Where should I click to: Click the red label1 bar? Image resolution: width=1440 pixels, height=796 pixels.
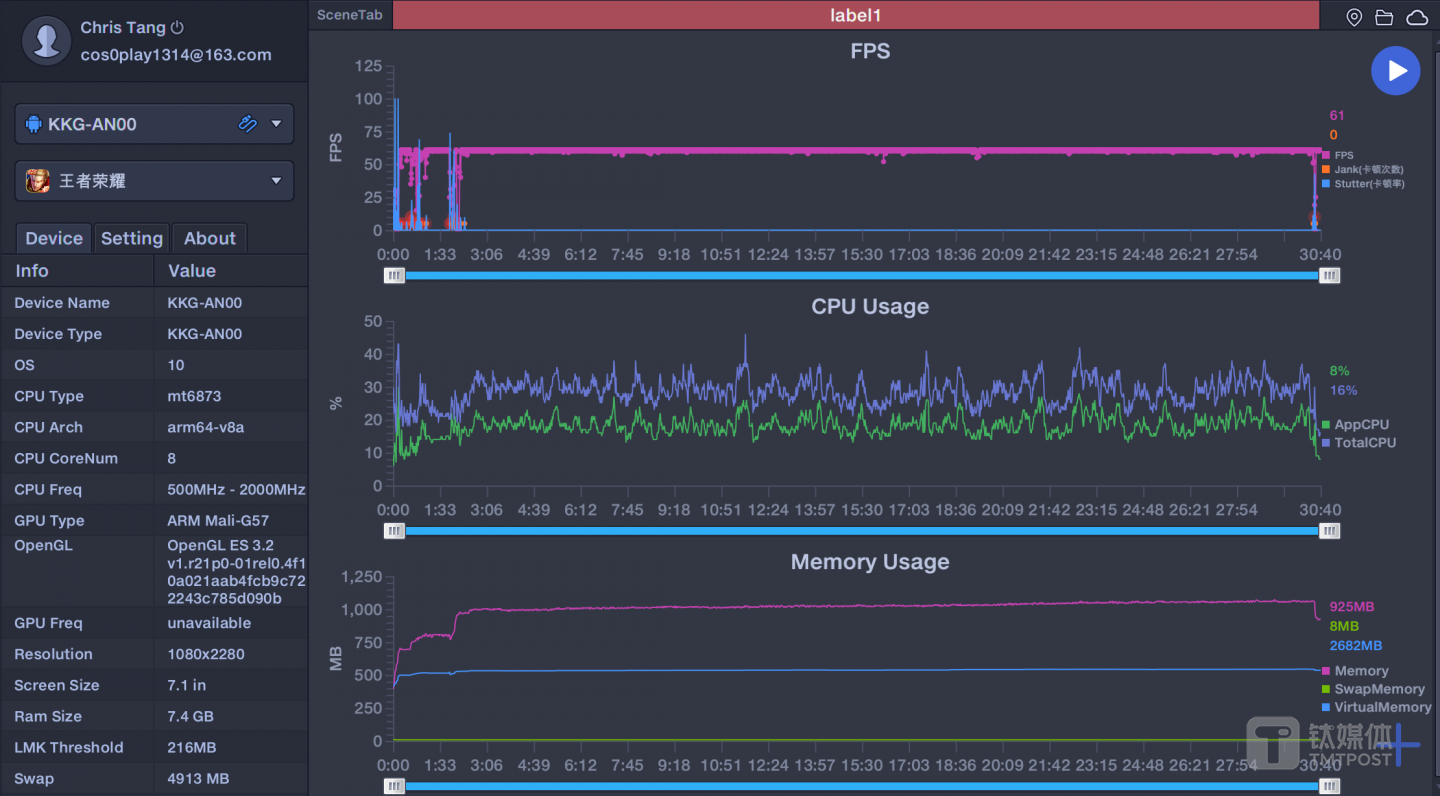[855, 15]
